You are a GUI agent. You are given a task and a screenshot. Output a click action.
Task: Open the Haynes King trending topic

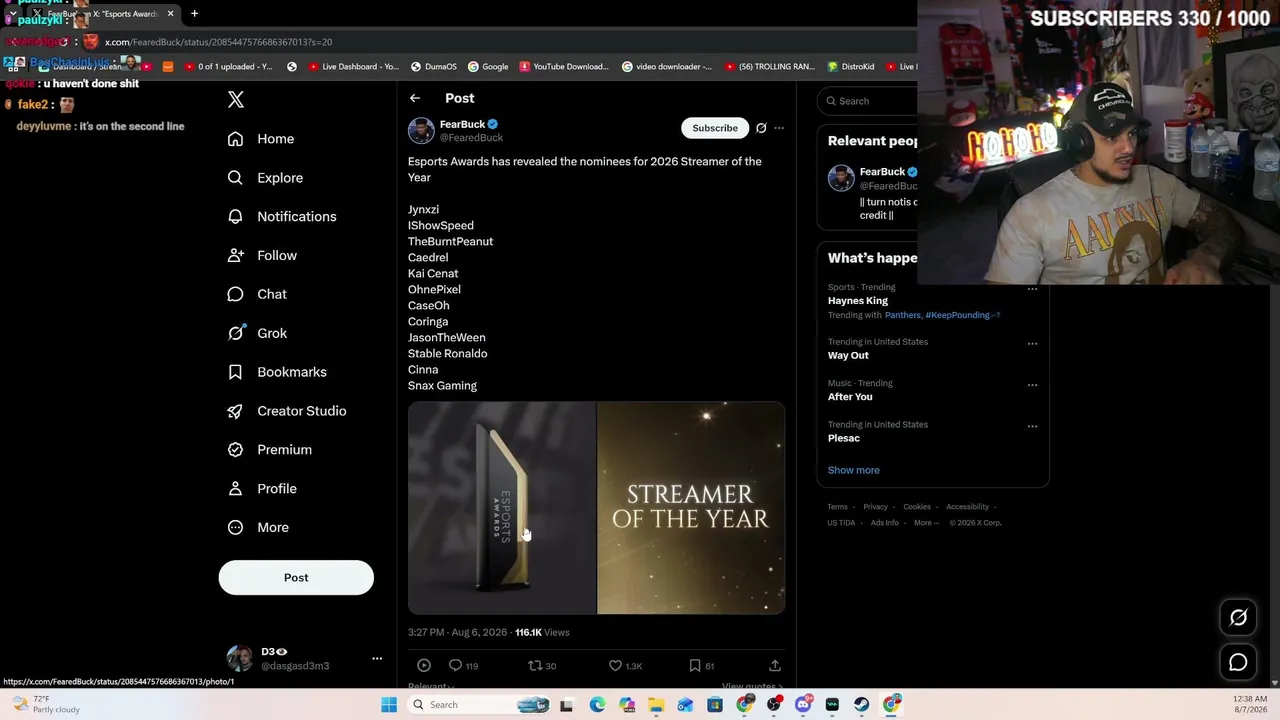pos(858,301)
